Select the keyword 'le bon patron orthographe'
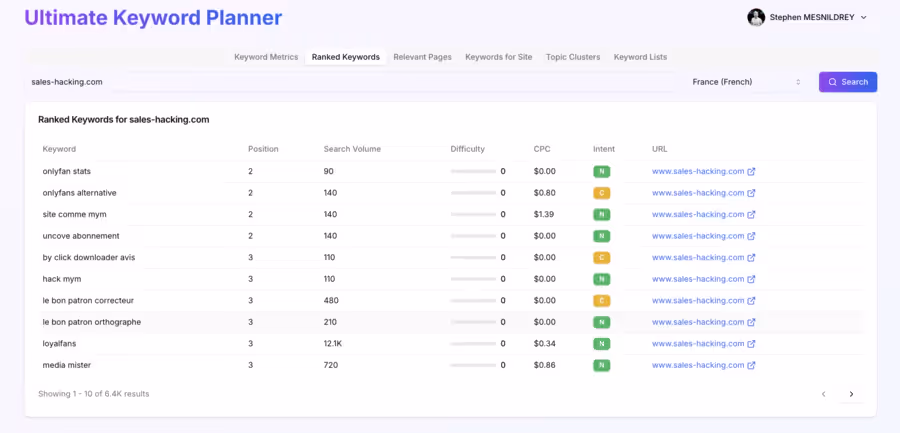This screenshot has height=433, width=900. [92, 322]
